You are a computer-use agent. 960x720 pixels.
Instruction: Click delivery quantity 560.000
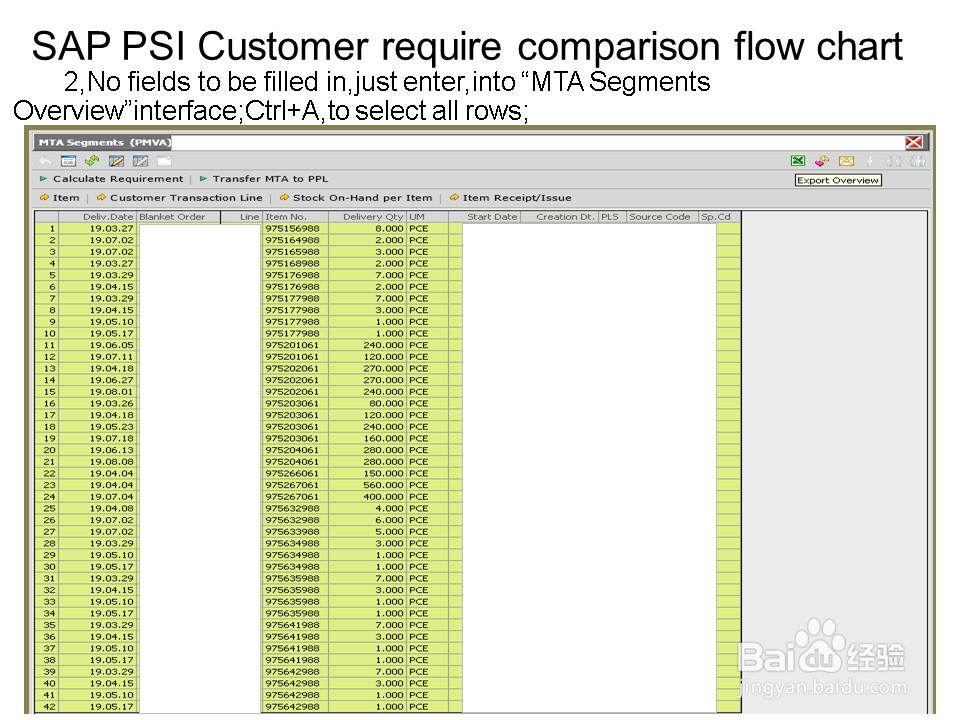point(367,485)
